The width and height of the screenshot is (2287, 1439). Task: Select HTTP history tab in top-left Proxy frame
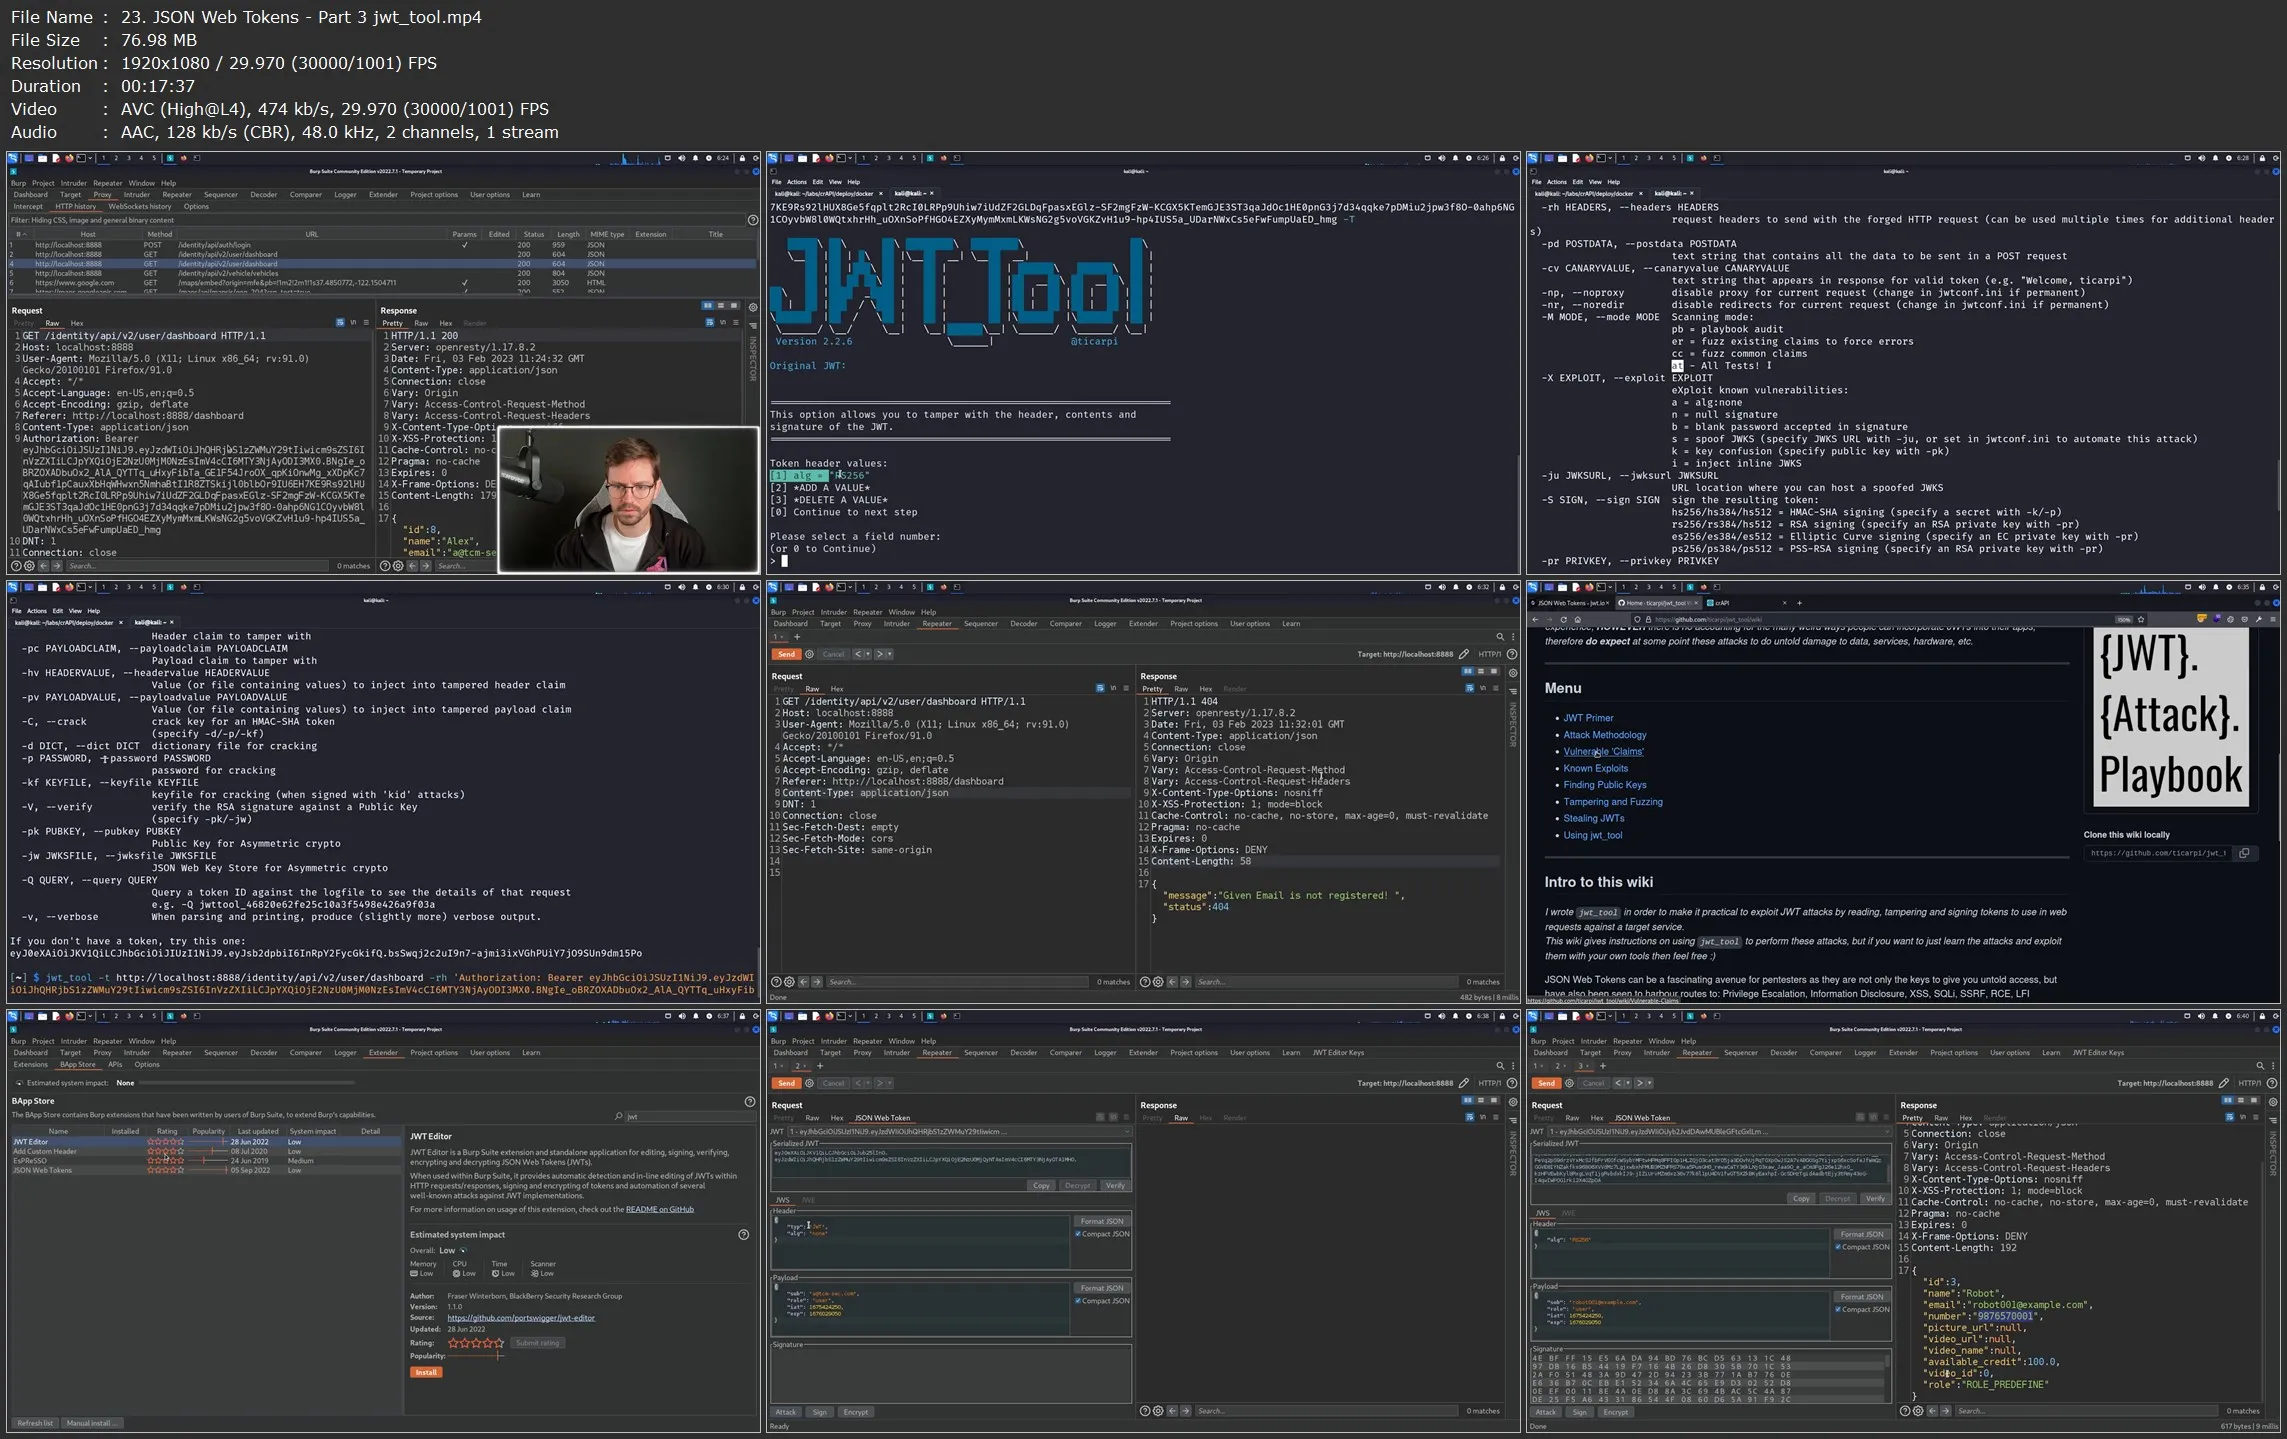pyautogui.click(x=75, y=207)
